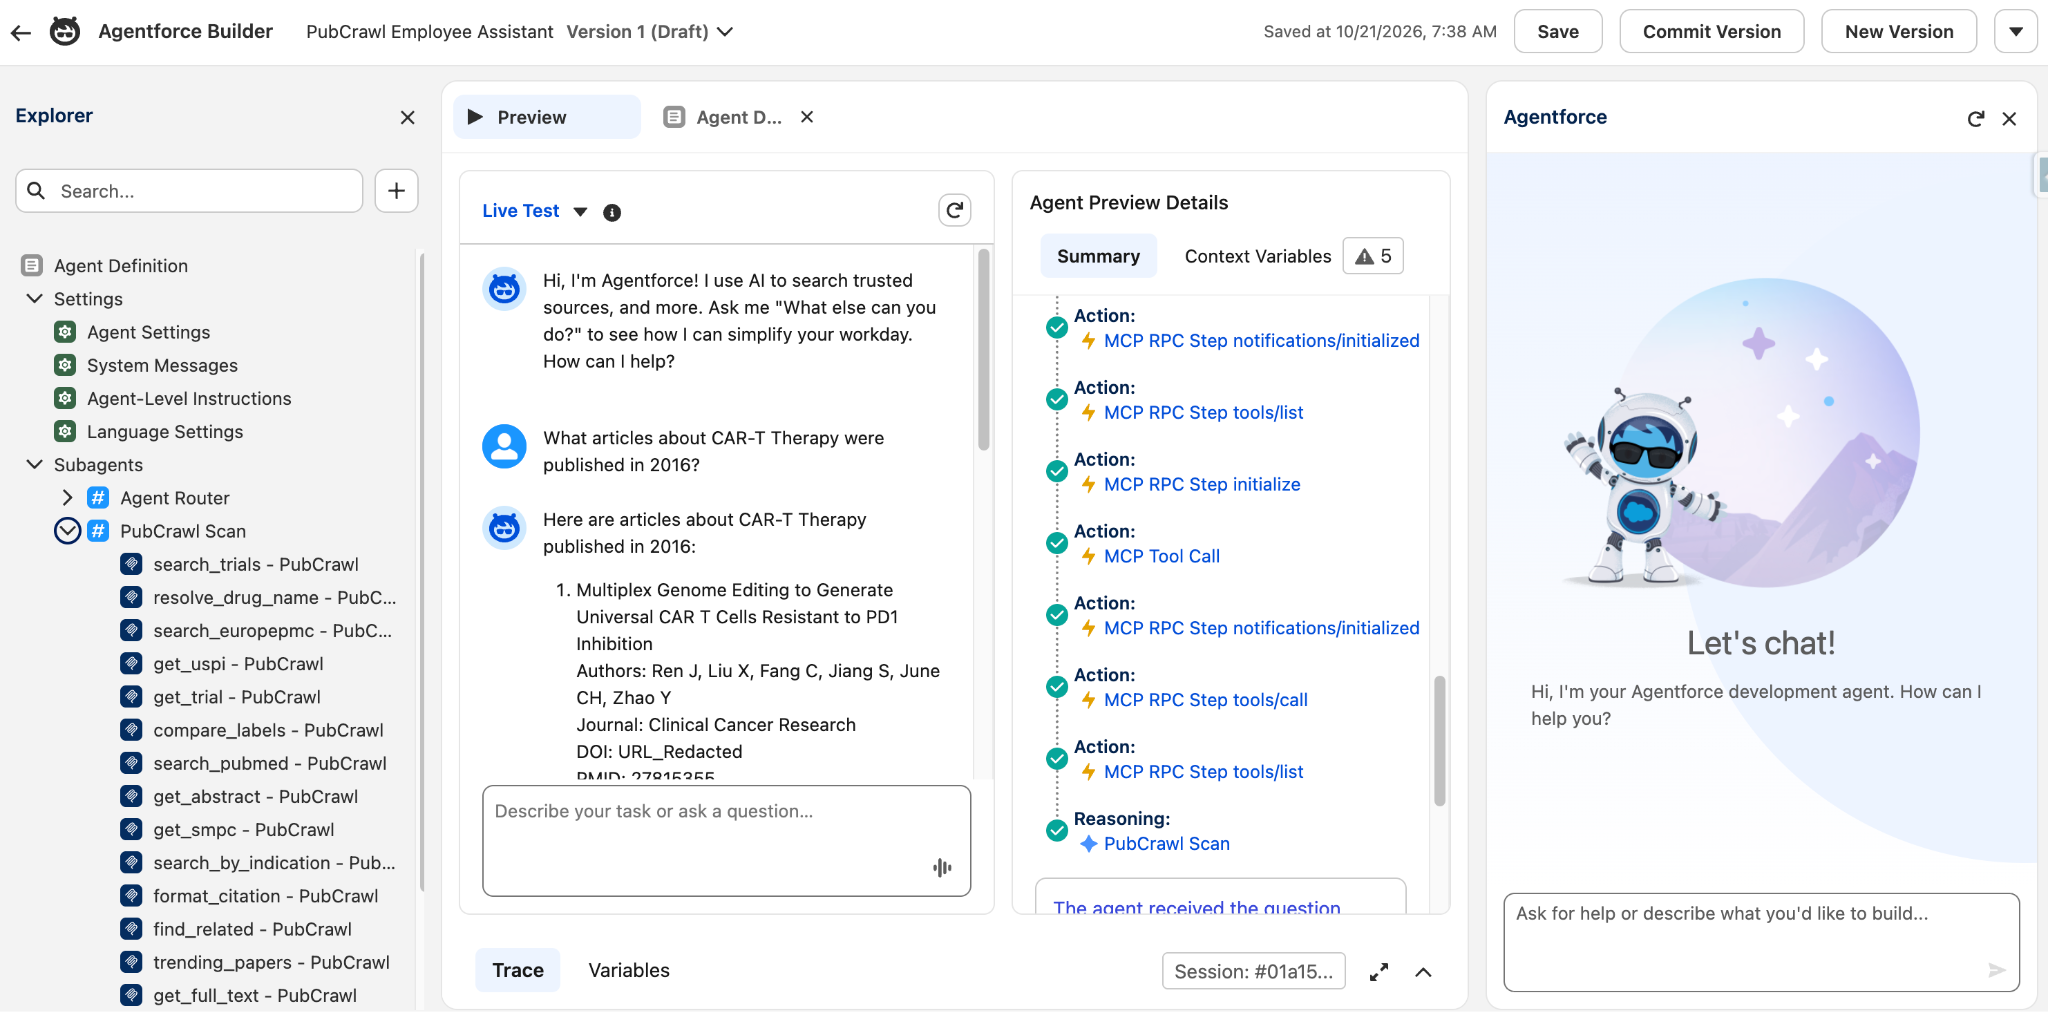Image resolution: width=2048 pixels, height=1012 pixels.
Task: Click the New Version button
Action: [x=1899, y=32]
